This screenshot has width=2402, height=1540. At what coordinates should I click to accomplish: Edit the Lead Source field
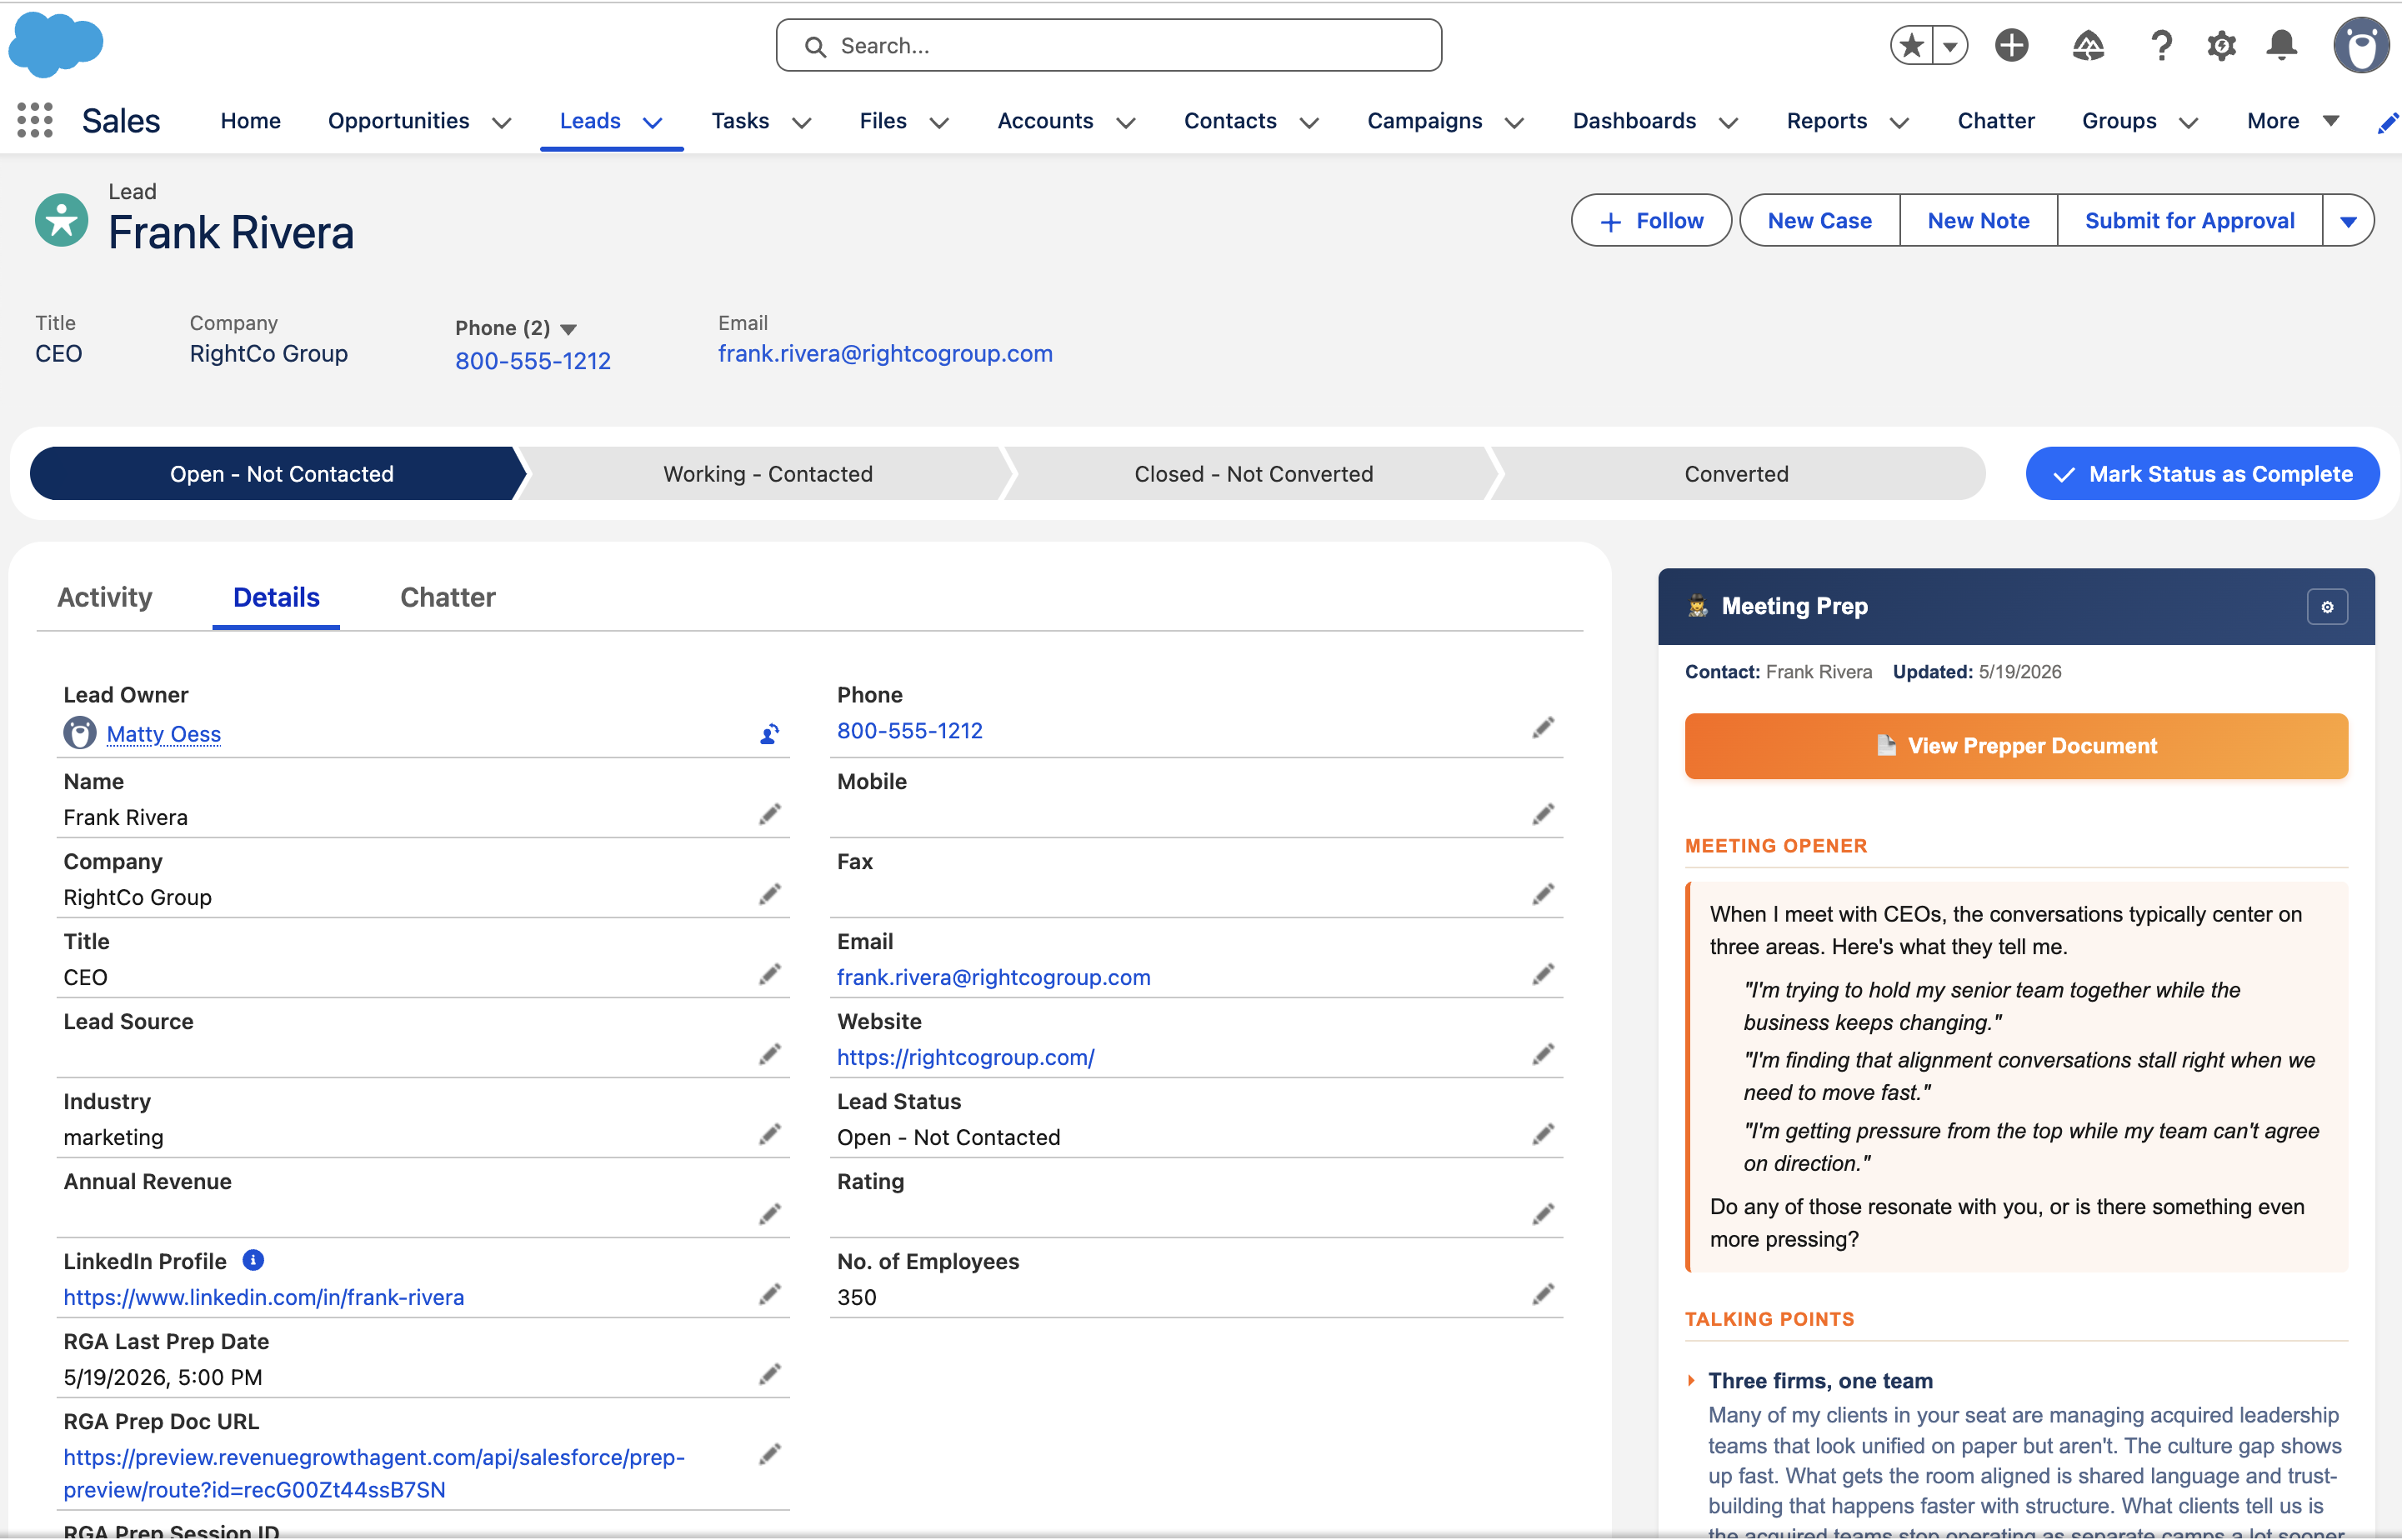coord(769,1054)
